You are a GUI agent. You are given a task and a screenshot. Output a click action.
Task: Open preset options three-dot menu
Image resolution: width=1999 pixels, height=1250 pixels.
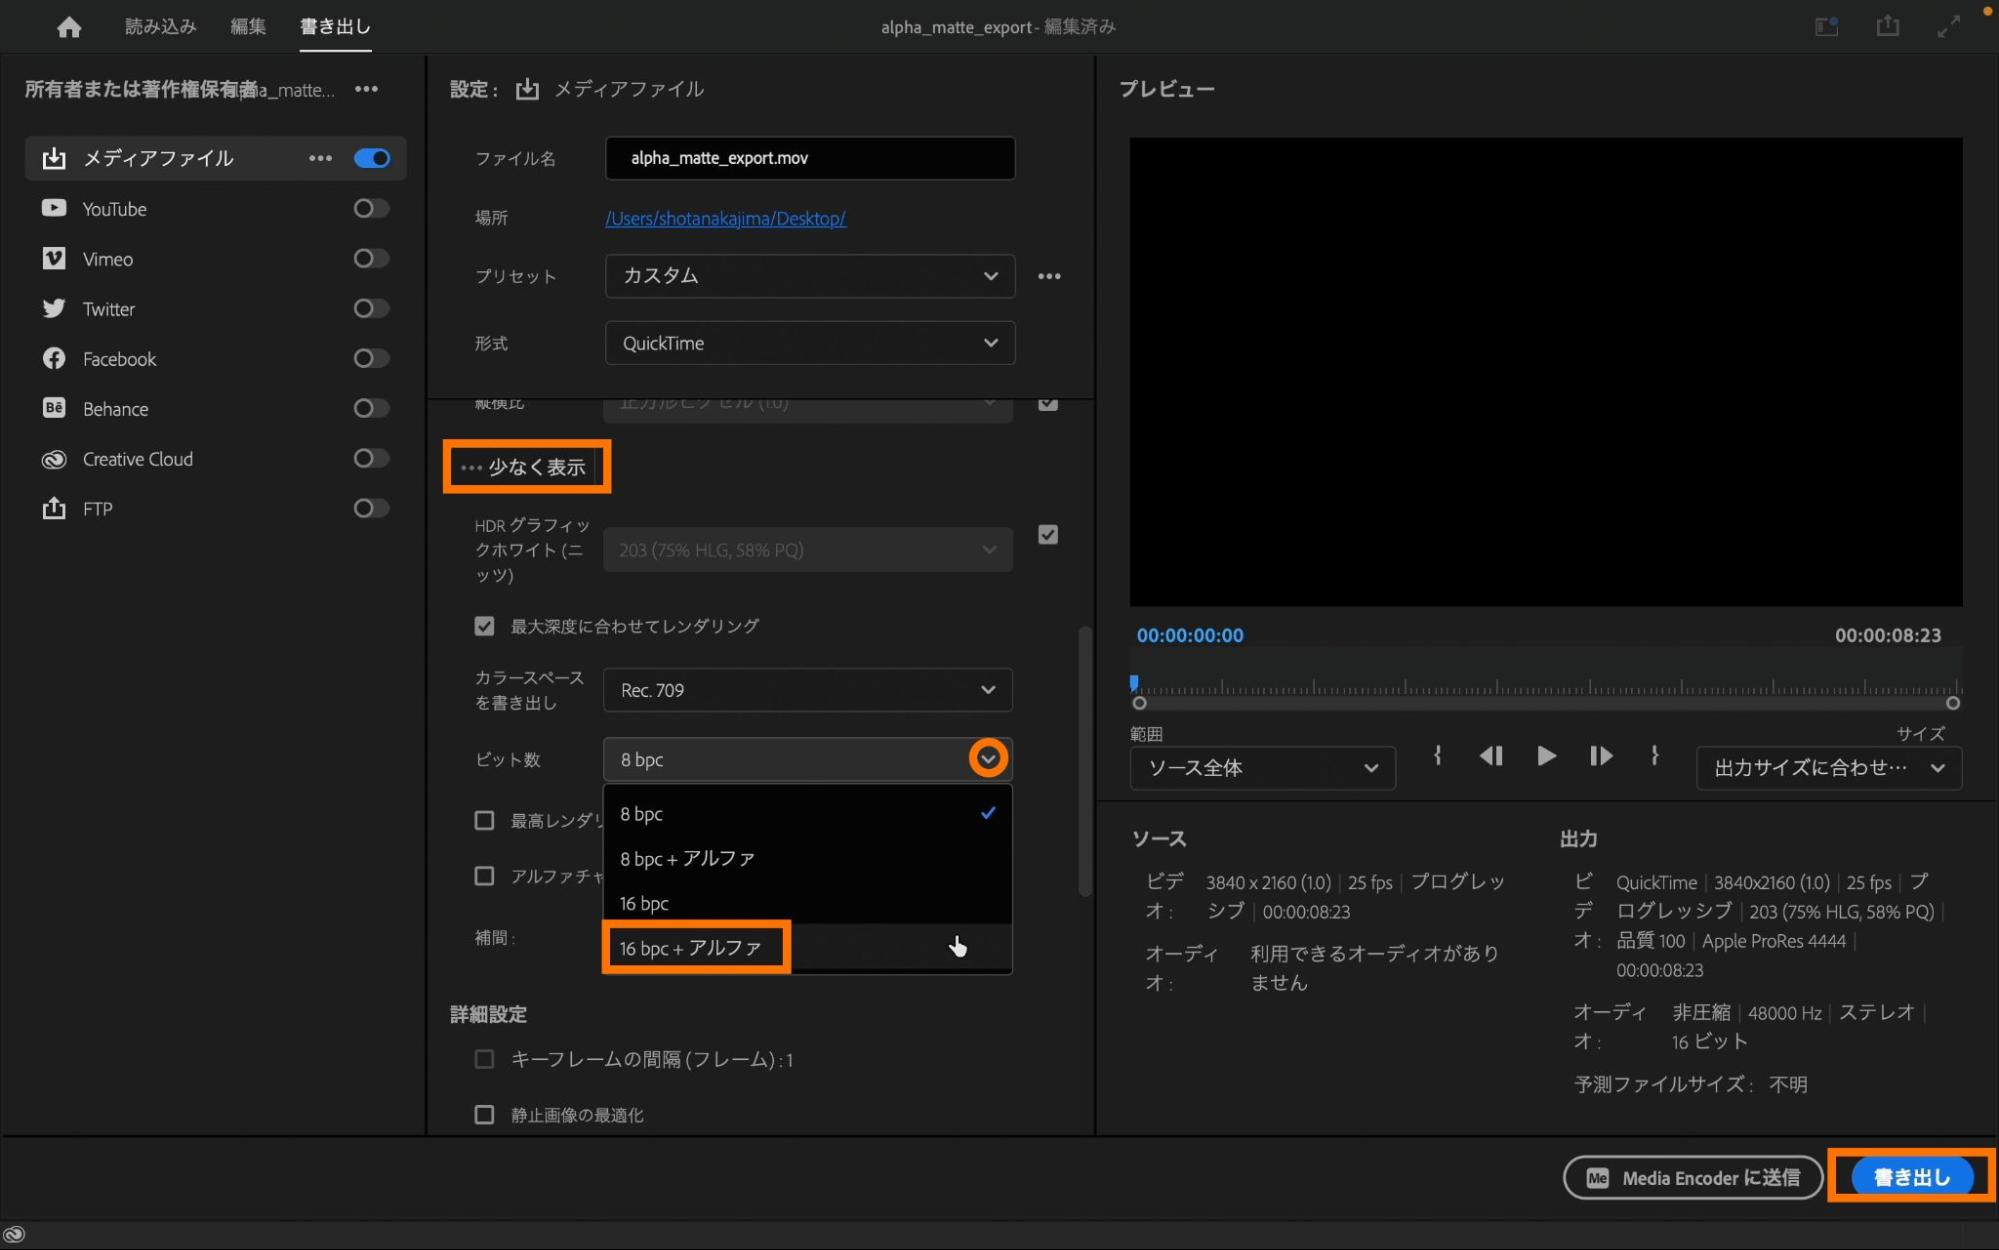[x=1049, y=276]
